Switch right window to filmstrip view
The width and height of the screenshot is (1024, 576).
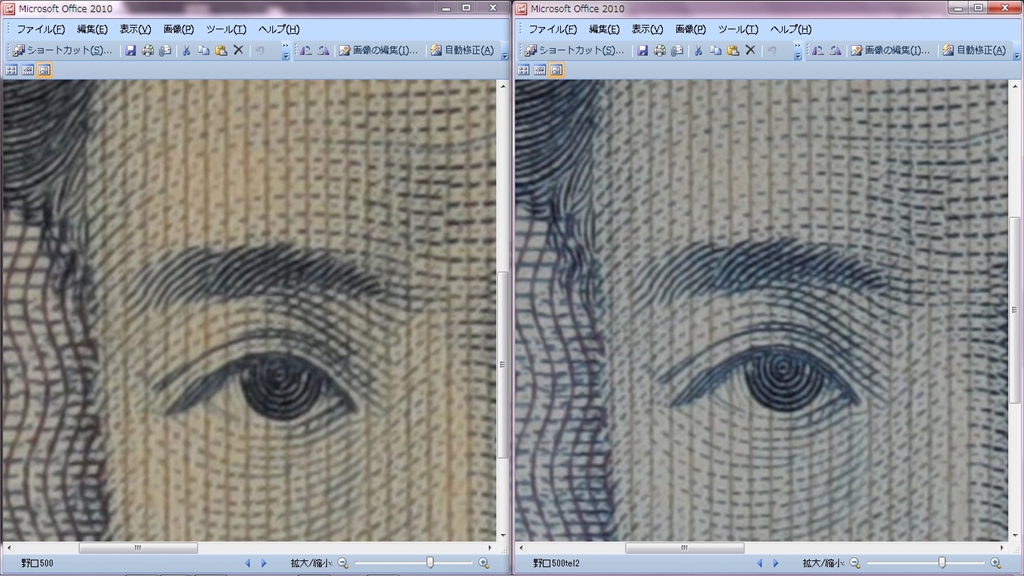(x=540, y=70)
